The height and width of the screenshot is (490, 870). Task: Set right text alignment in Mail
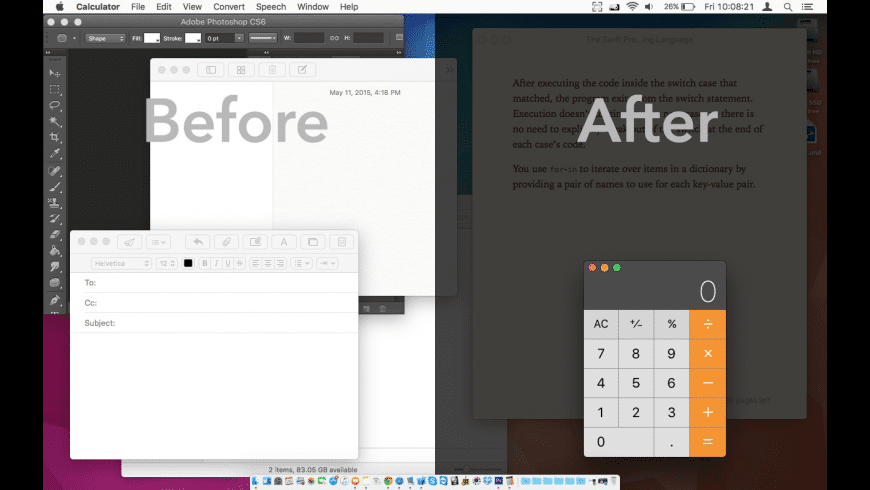(280, 263)
